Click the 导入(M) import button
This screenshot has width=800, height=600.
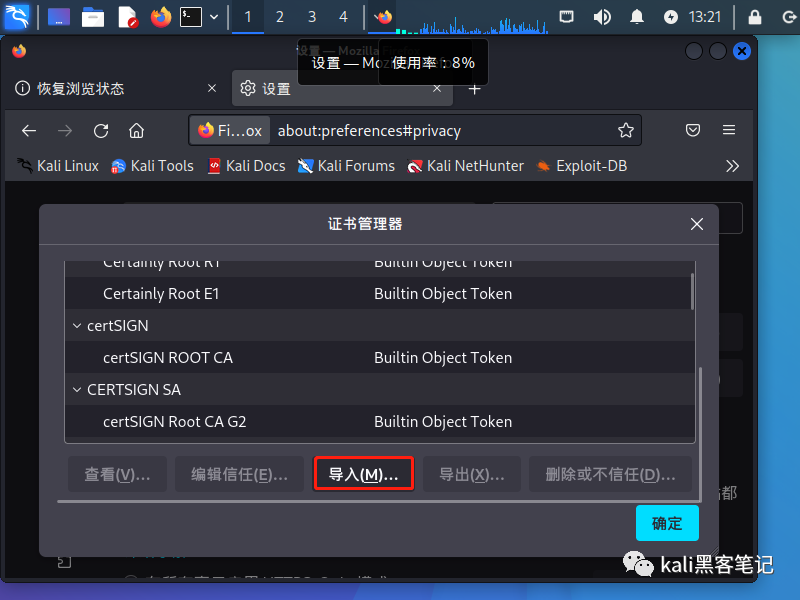pyautogui.click(x=363, y=474)
